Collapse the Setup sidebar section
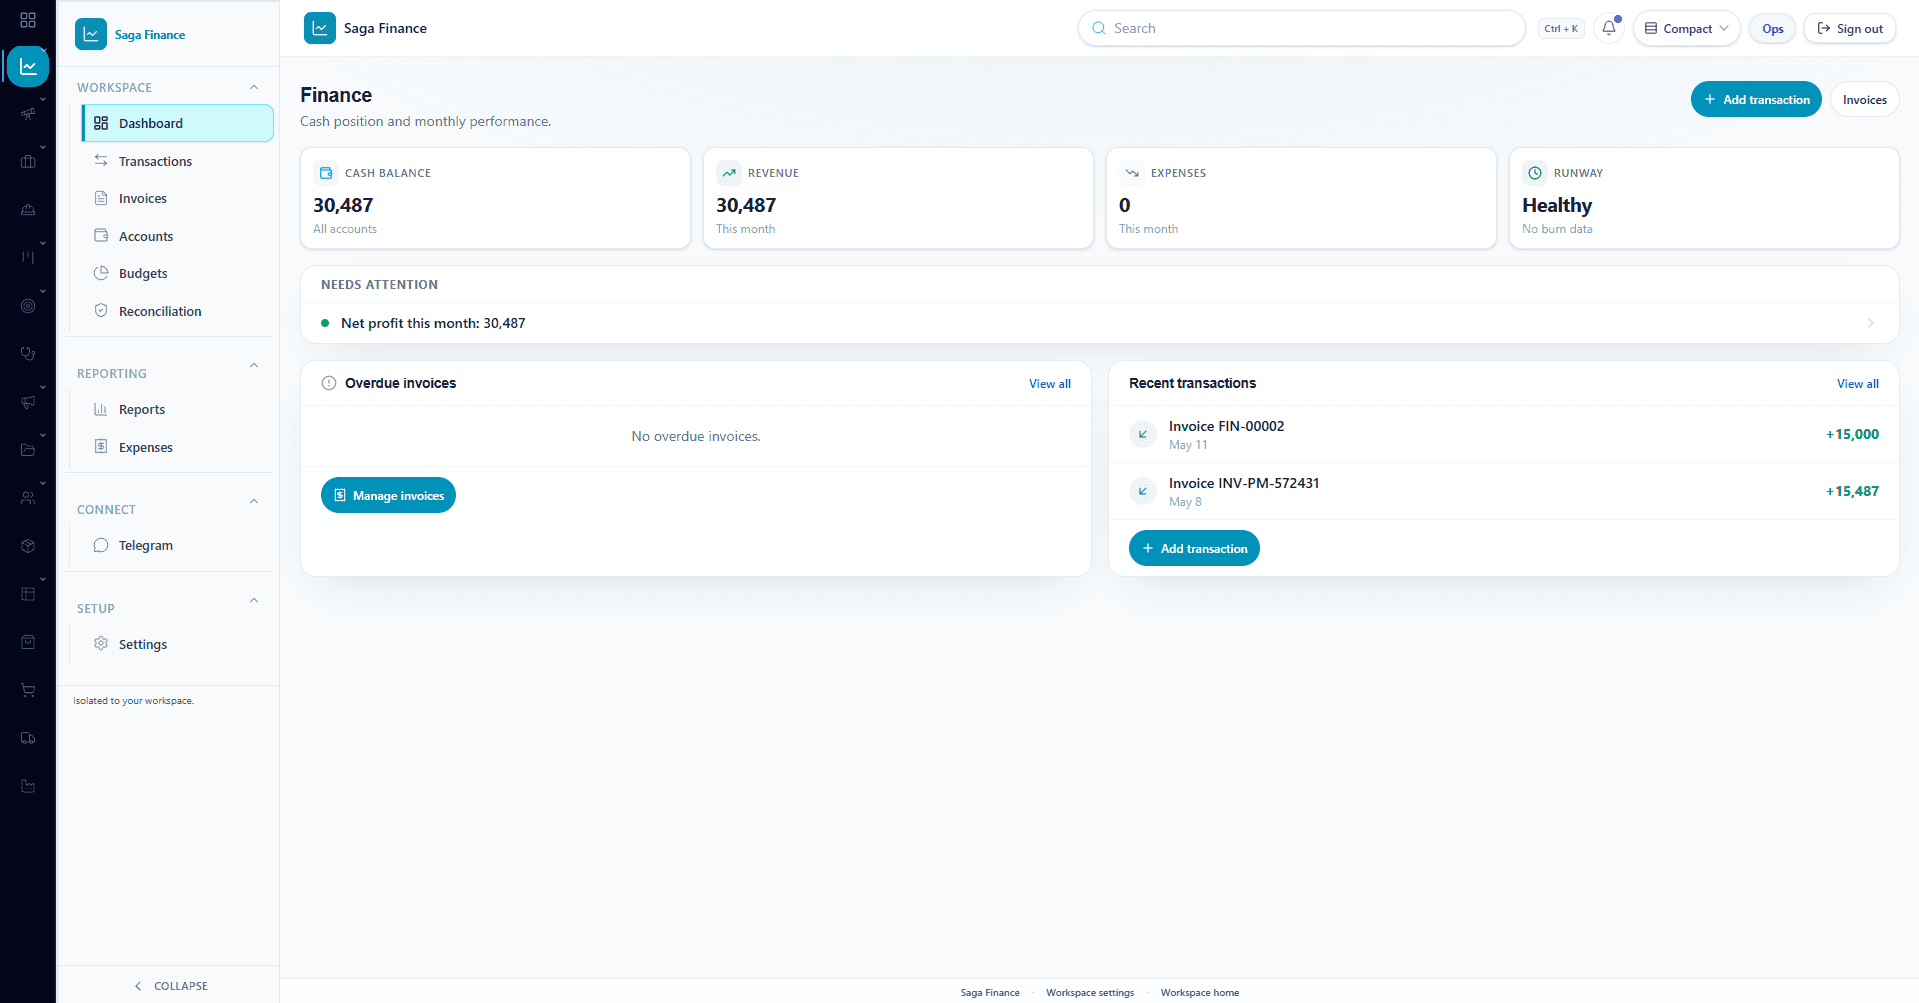Image resolution: width=1919 pixels, height=1003 pixels. pyautogui.click(x=254, y=600)
